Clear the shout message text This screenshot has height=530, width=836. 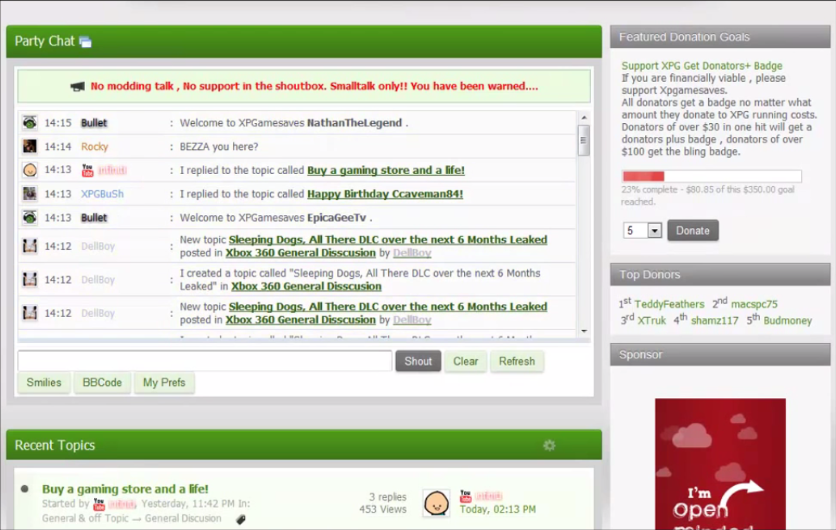point(465,361)
